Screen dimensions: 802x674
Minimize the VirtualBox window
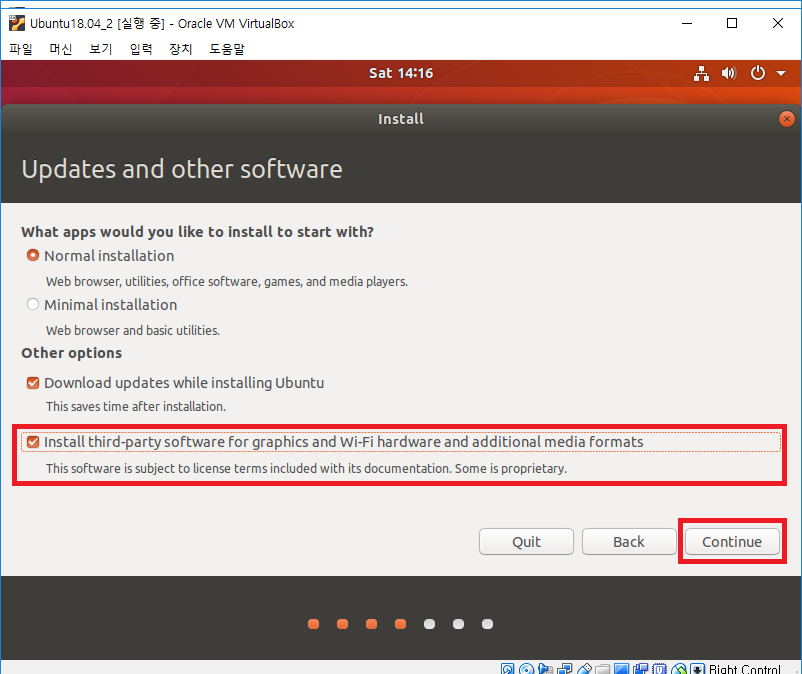coord(687,24)
